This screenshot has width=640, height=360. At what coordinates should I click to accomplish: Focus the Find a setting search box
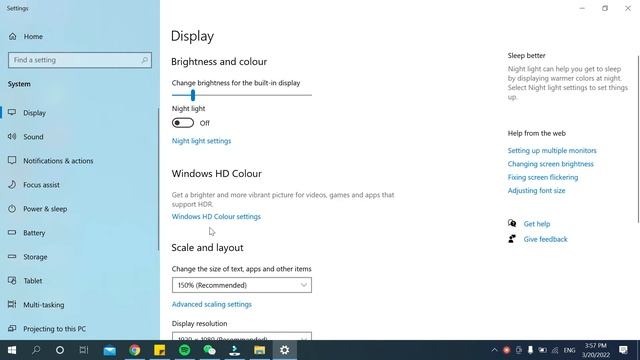(x=80, y=60)
